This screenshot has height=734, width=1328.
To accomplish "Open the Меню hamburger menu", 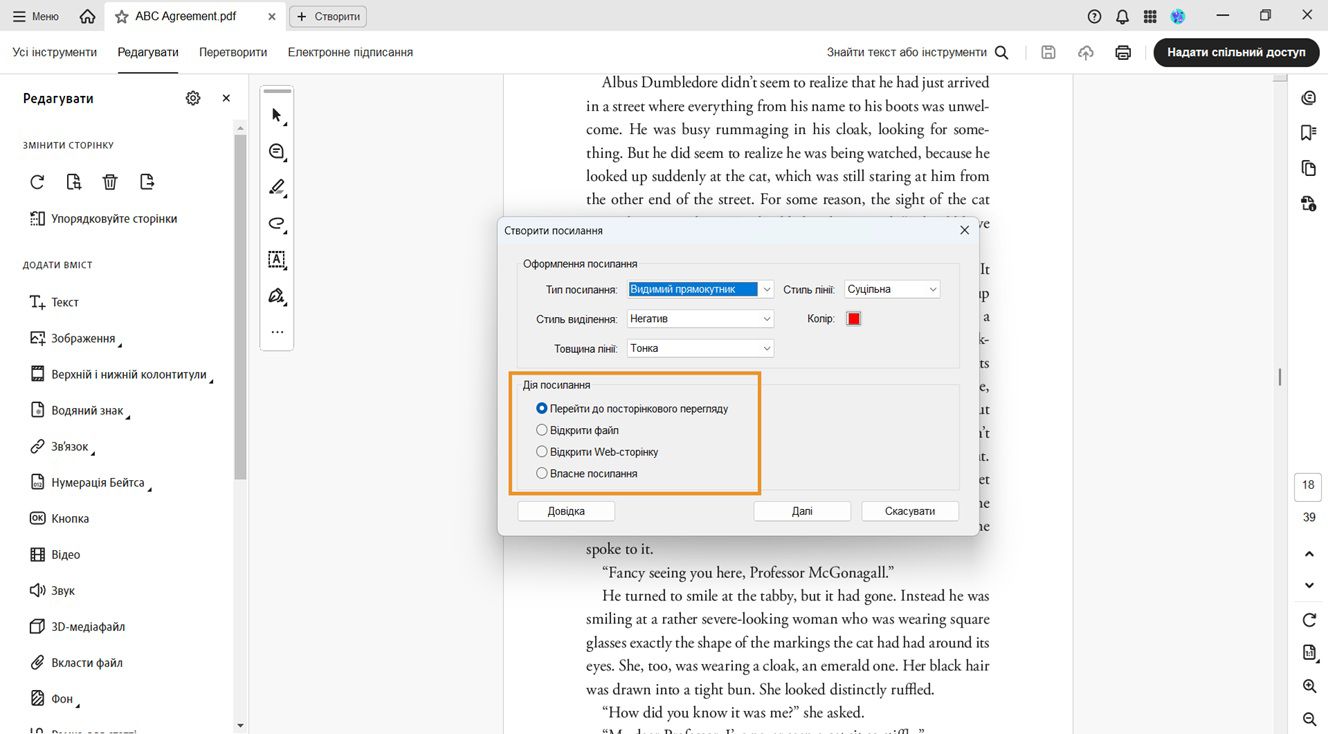I will 38,16.
